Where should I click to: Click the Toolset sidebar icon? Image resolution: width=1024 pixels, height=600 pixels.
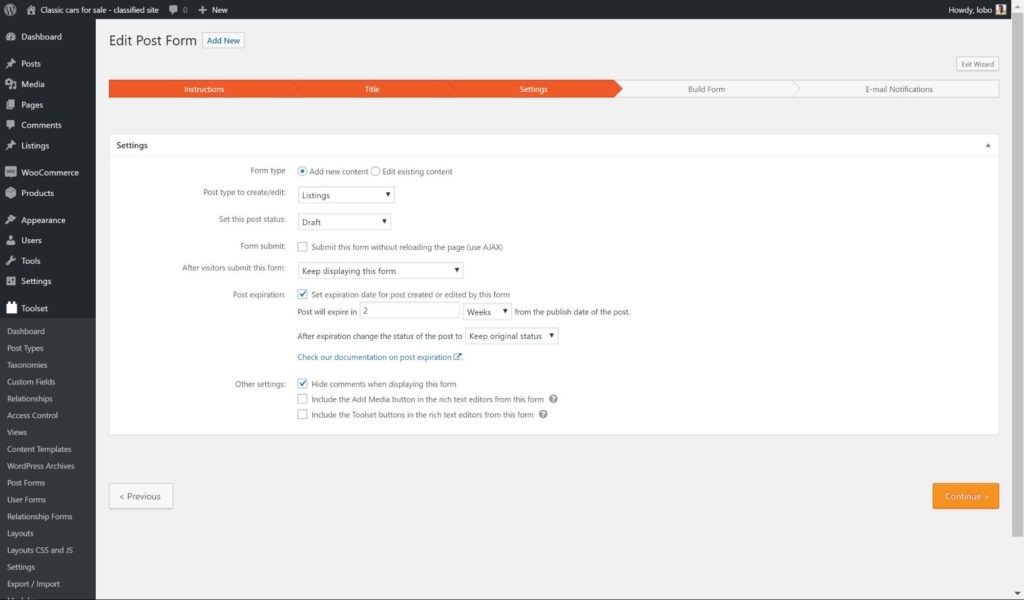[x=11, y=308]
